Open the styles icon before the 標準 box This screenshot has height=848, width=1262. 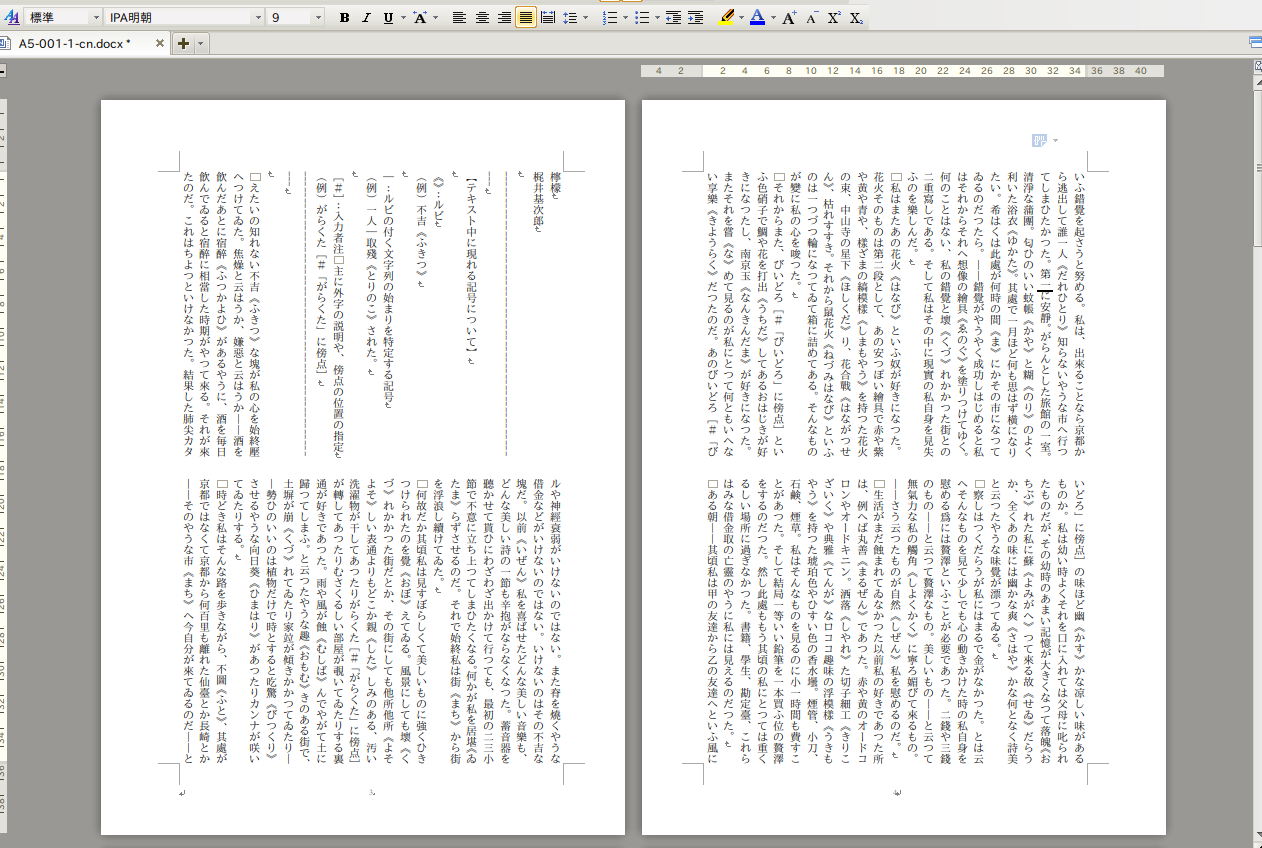click(x=13, y=18)
